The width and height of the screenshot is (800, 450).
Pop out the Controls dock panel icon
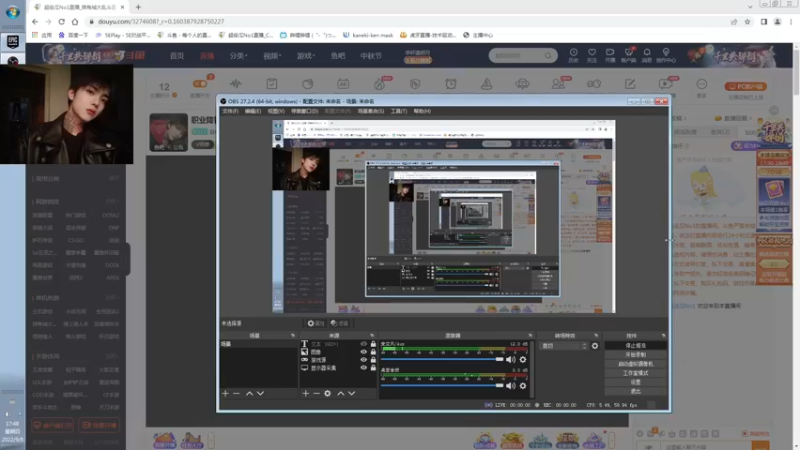point(664,335)
